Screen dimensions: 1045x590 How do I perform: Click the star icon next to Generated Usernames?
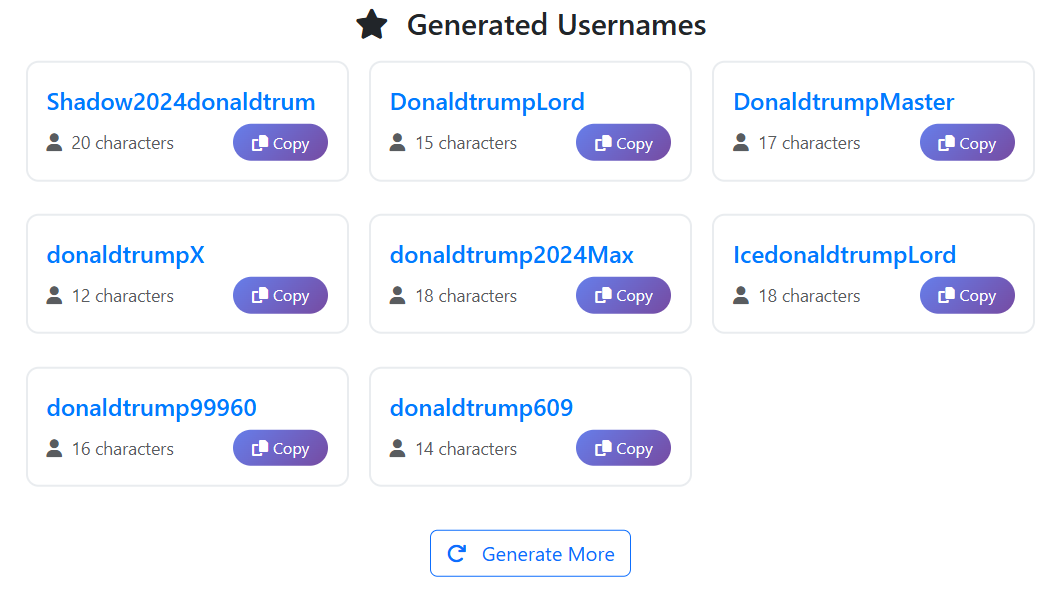371,24
